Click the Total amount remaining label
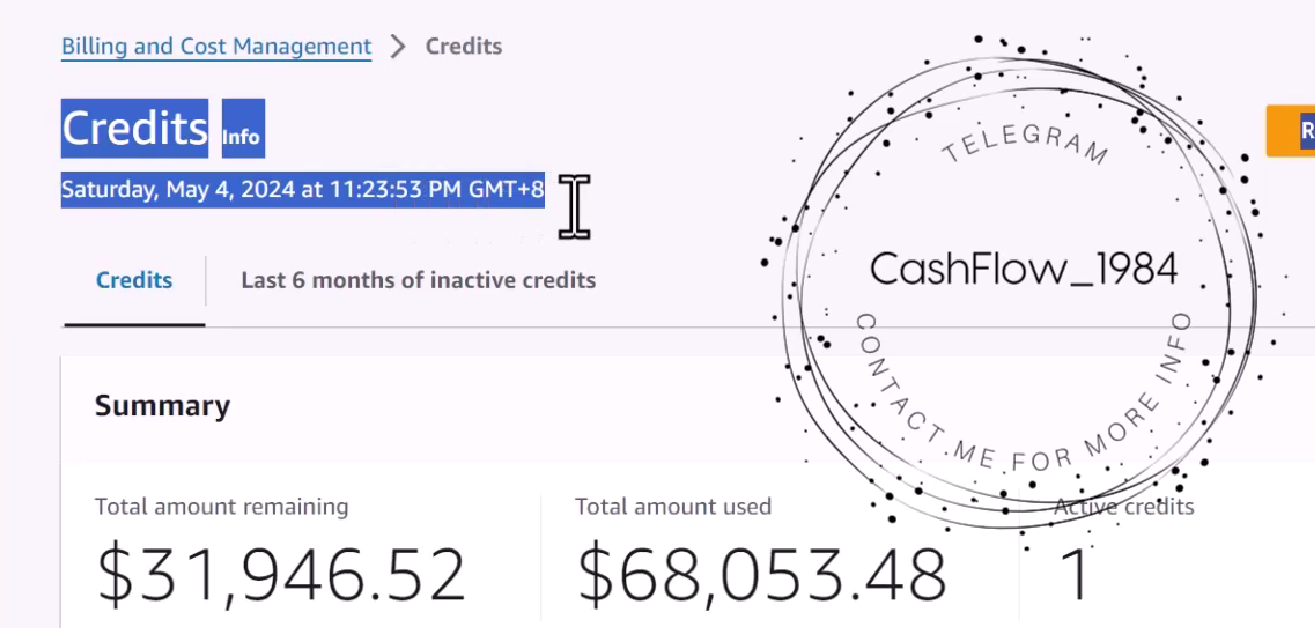The image size is (1315, 628). coord(221,507)
